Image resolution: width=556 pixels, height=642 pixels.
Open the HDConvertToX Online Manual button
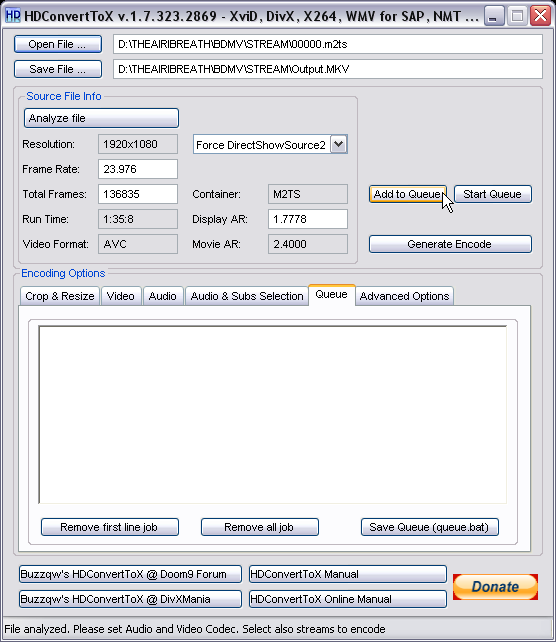click(x=348, y=599)
